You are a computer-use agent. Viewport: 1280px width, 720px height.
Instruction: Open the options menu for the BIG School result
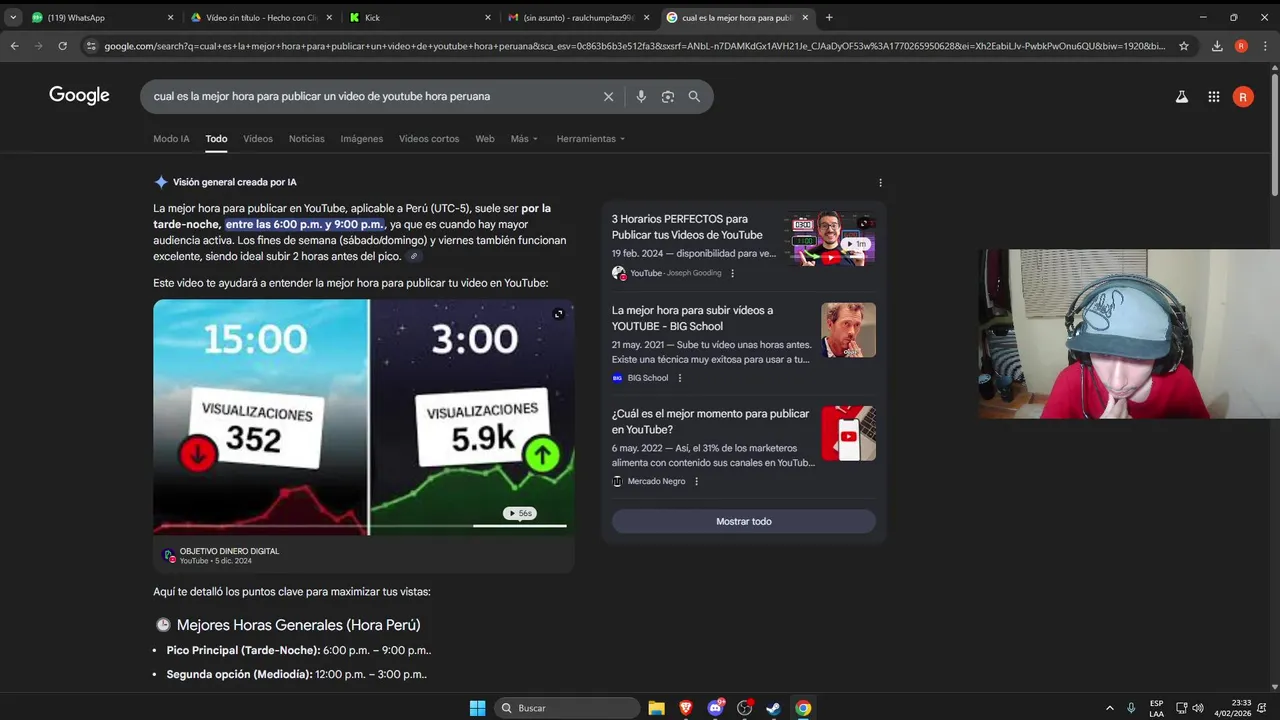pos(680,378)
